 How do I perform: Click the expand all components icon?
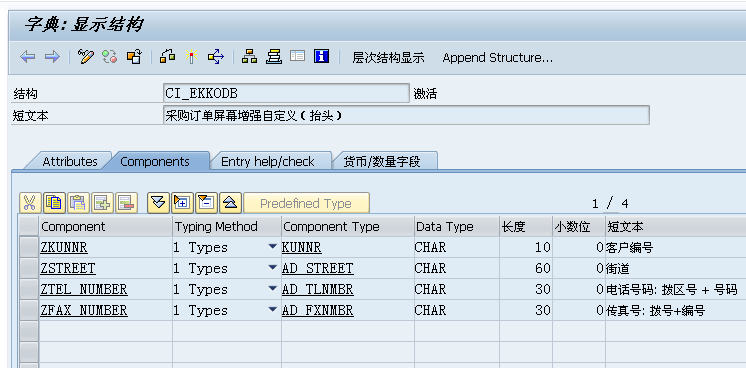(183, 203)
